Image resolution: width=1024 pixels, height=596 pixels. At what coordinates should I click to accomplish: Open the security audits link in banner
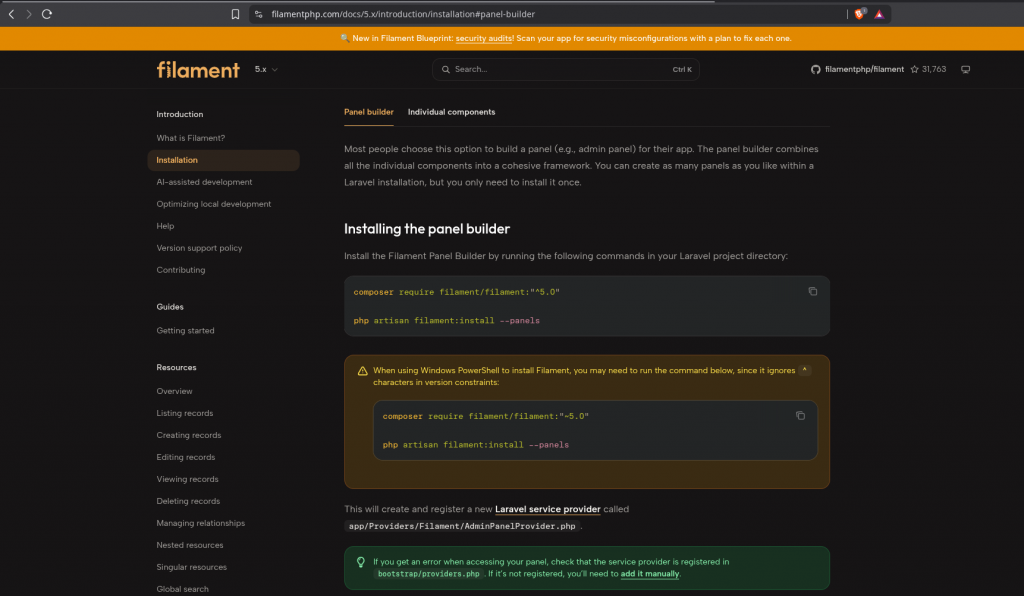coord(484,39)
